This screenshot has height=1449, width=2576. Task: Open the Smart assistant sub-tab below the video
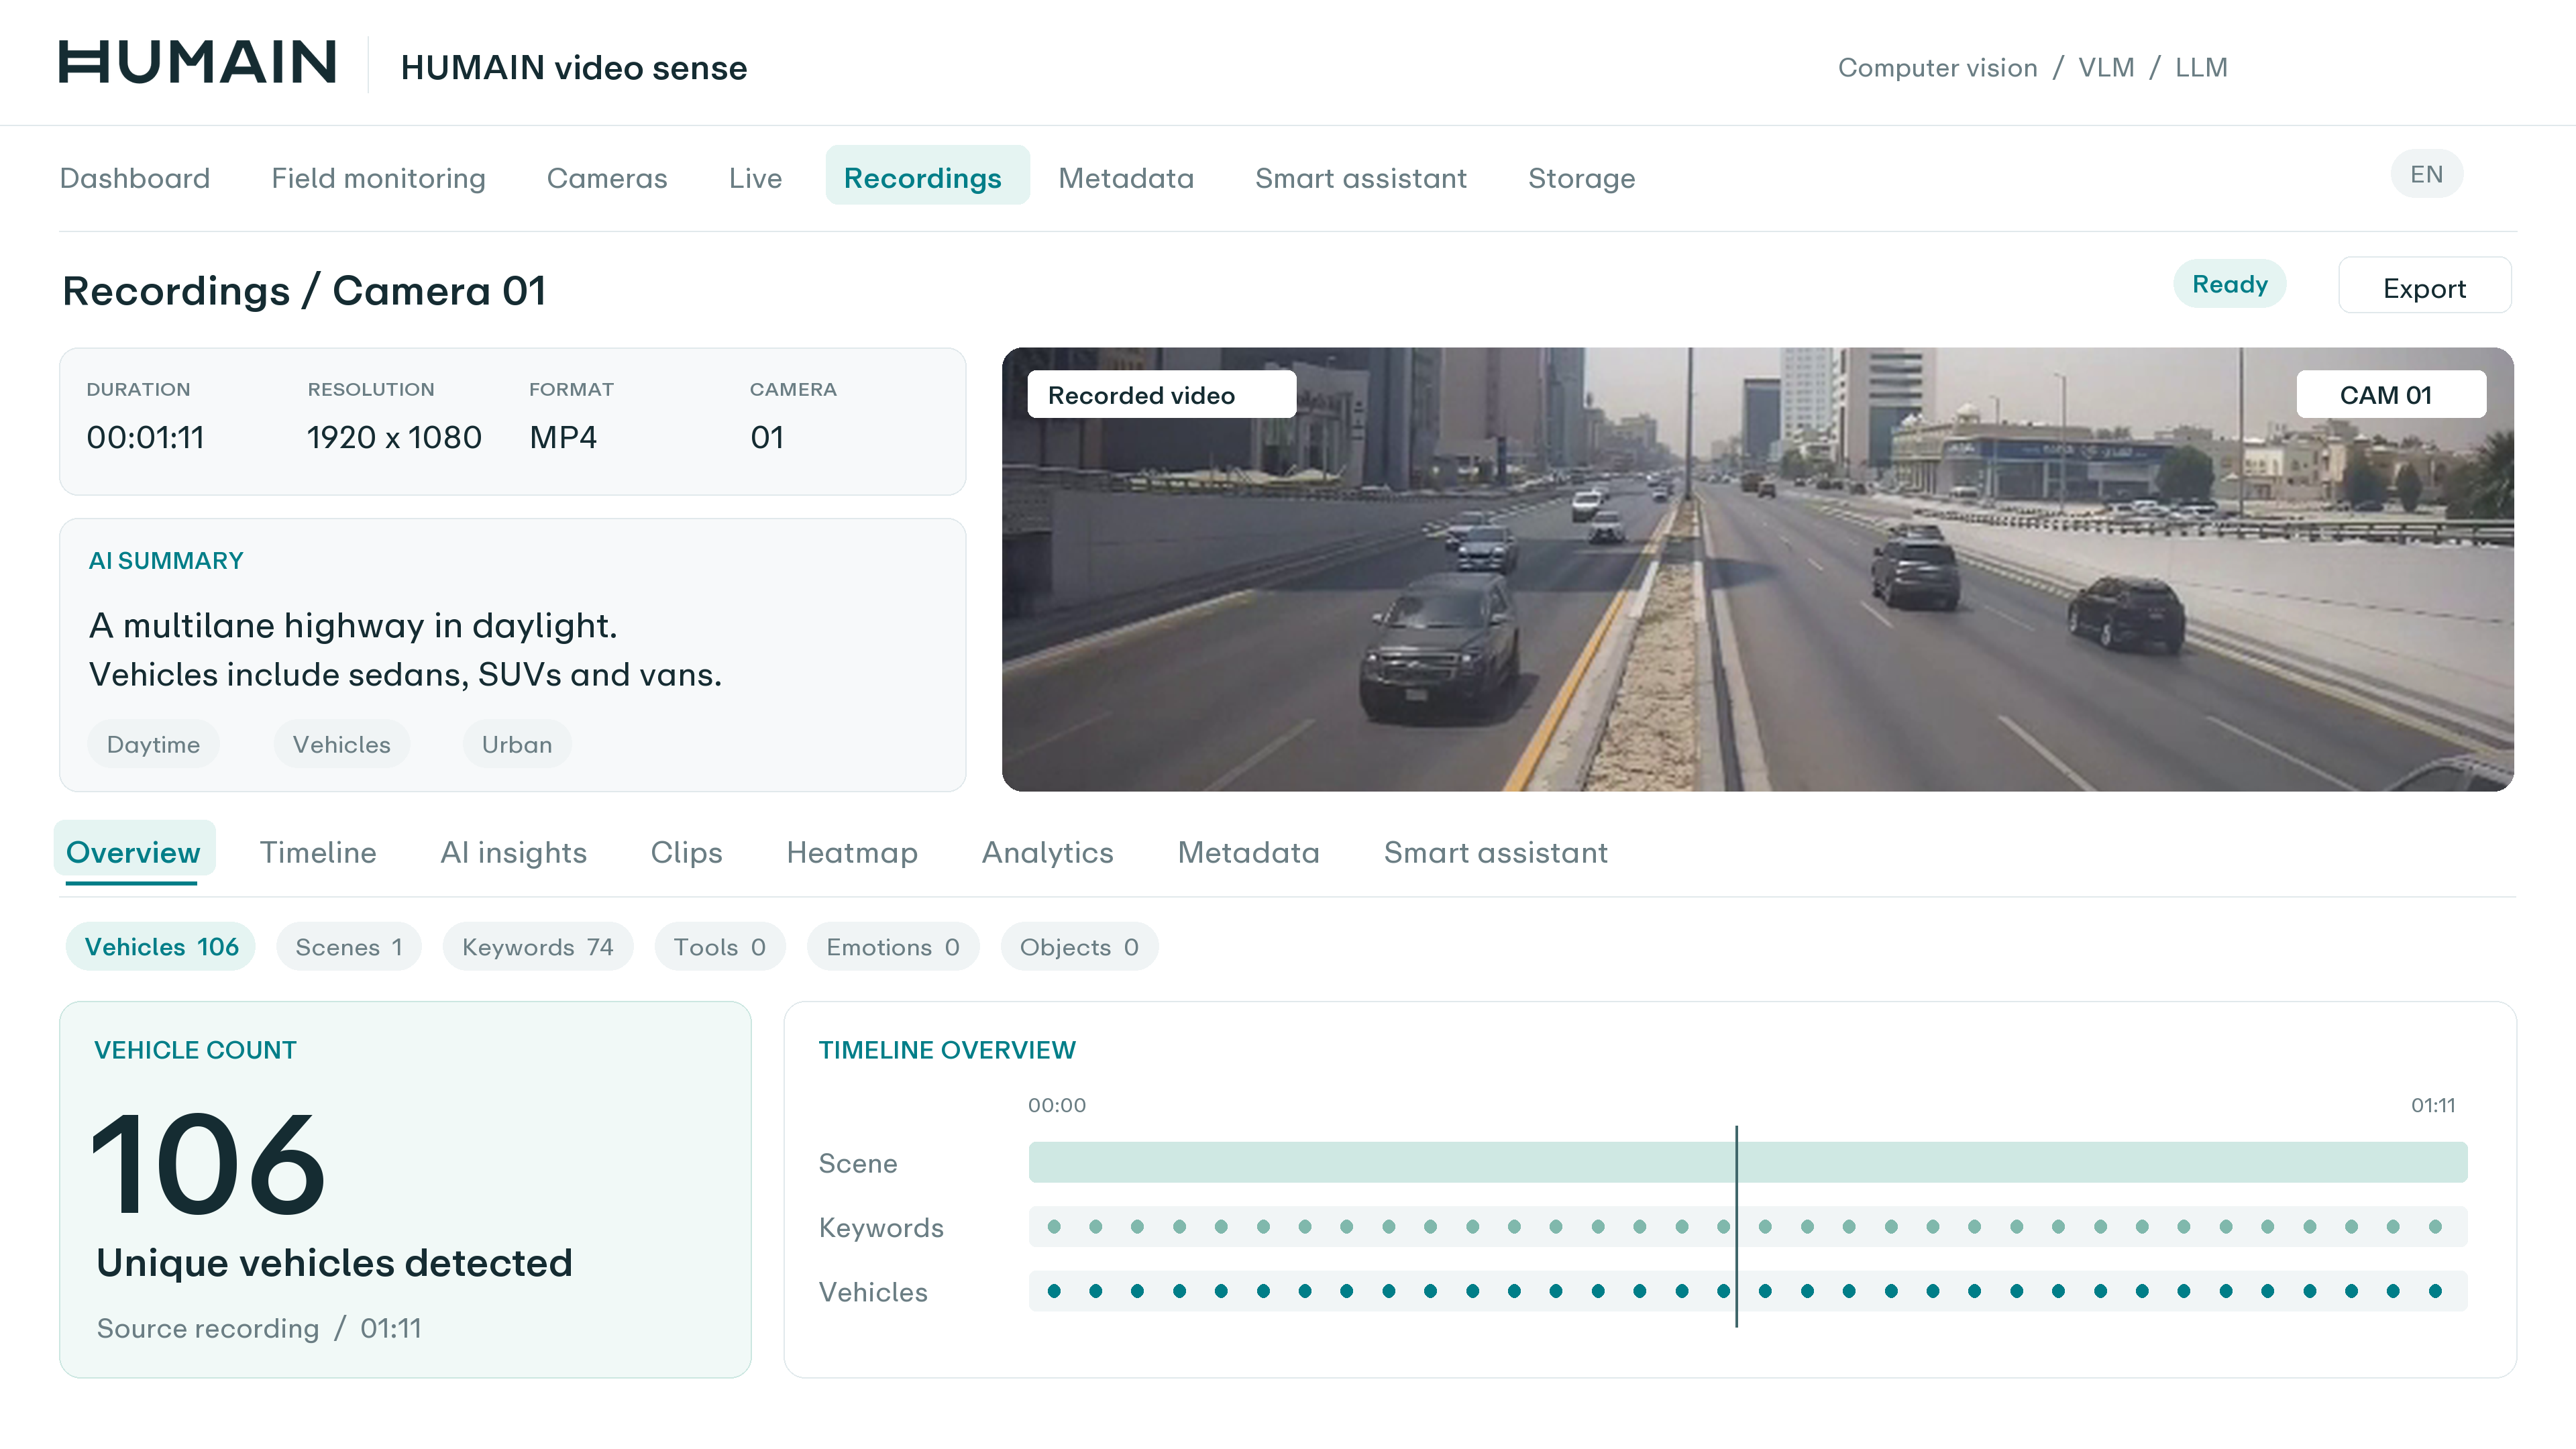pyautogui.click(x=1495, y=852)
